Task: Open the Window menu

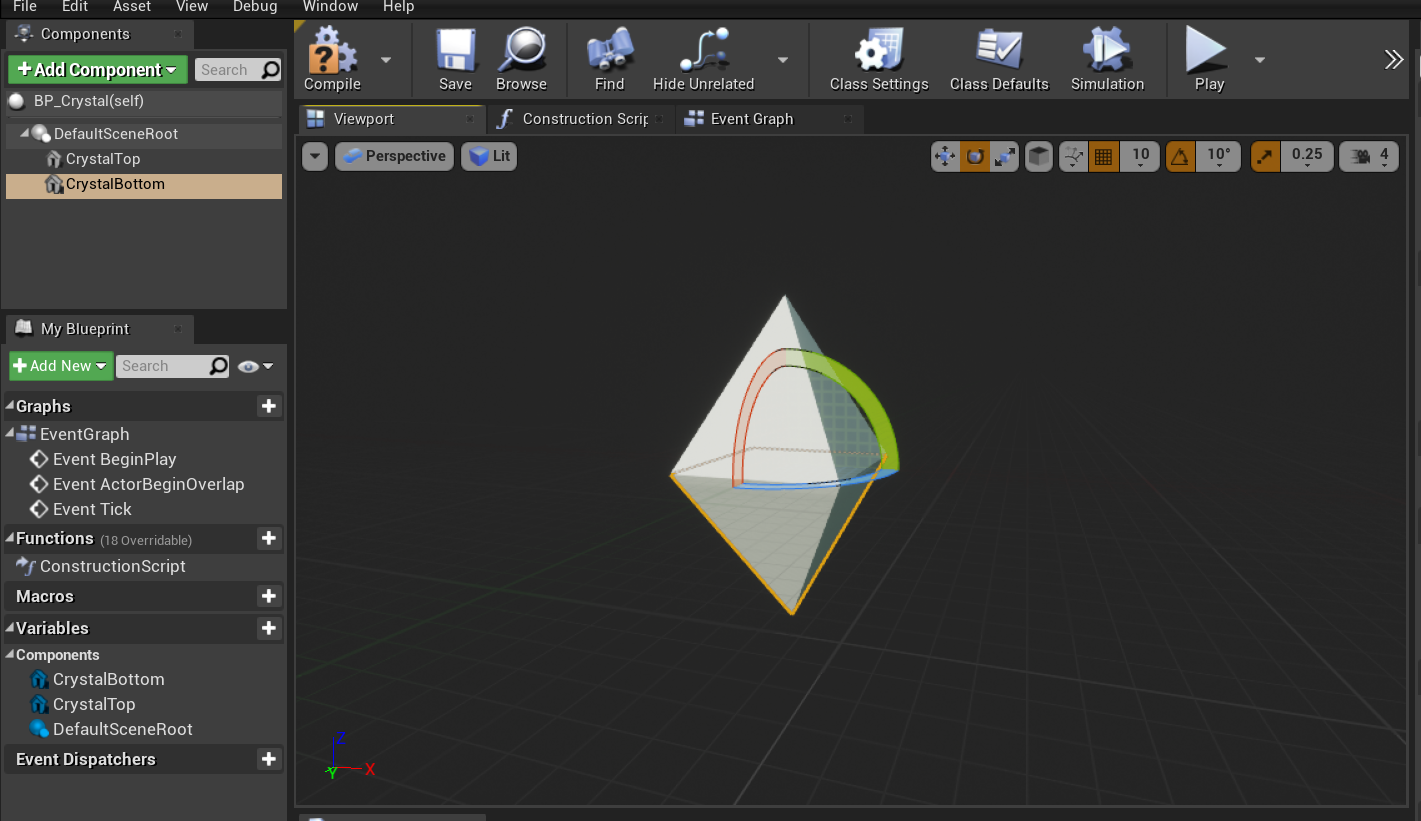Action: (x=330, y=7)
